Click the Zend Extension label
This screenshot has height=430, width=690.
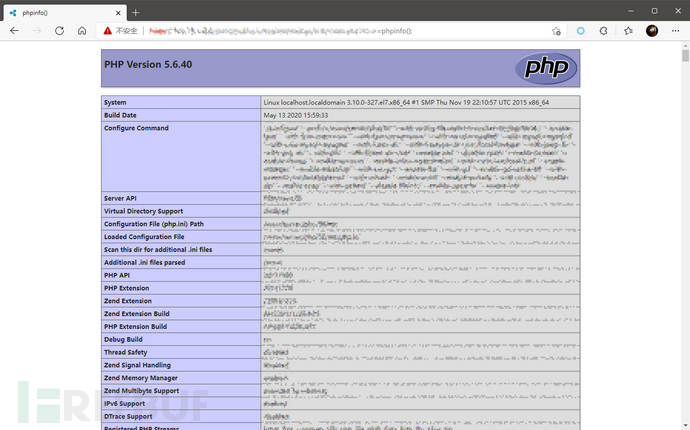(128, 301)
